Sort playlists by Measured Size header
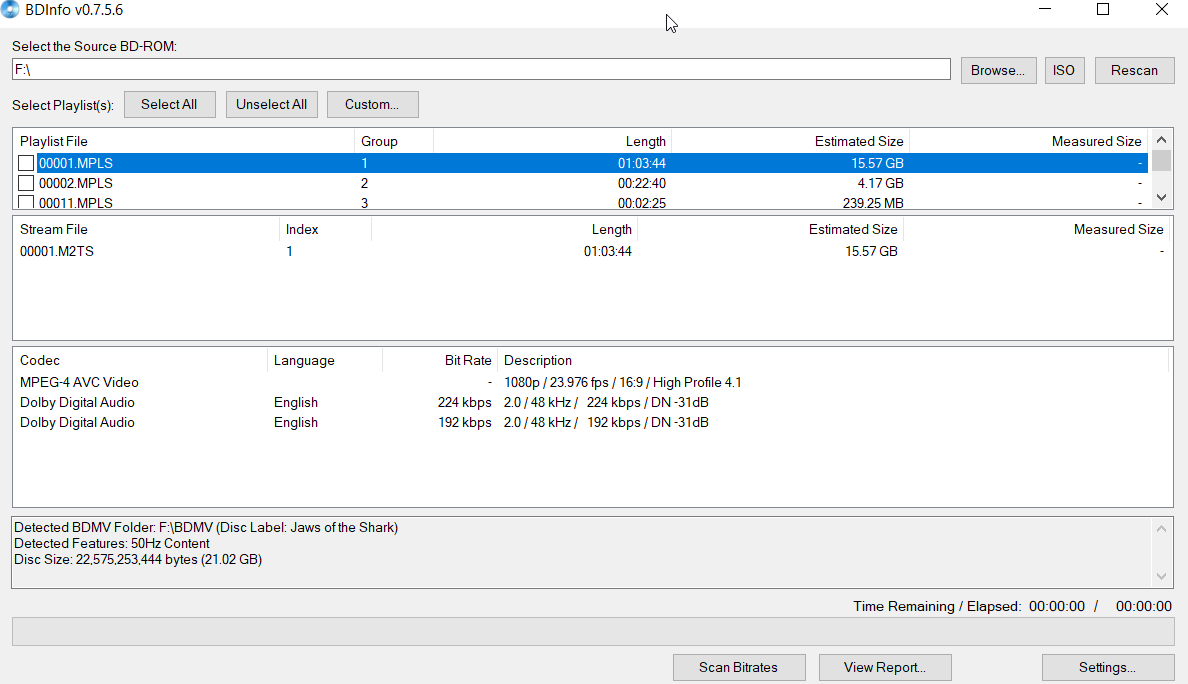This screenshot has width=1188, height=684. [x=1028, y=141]
